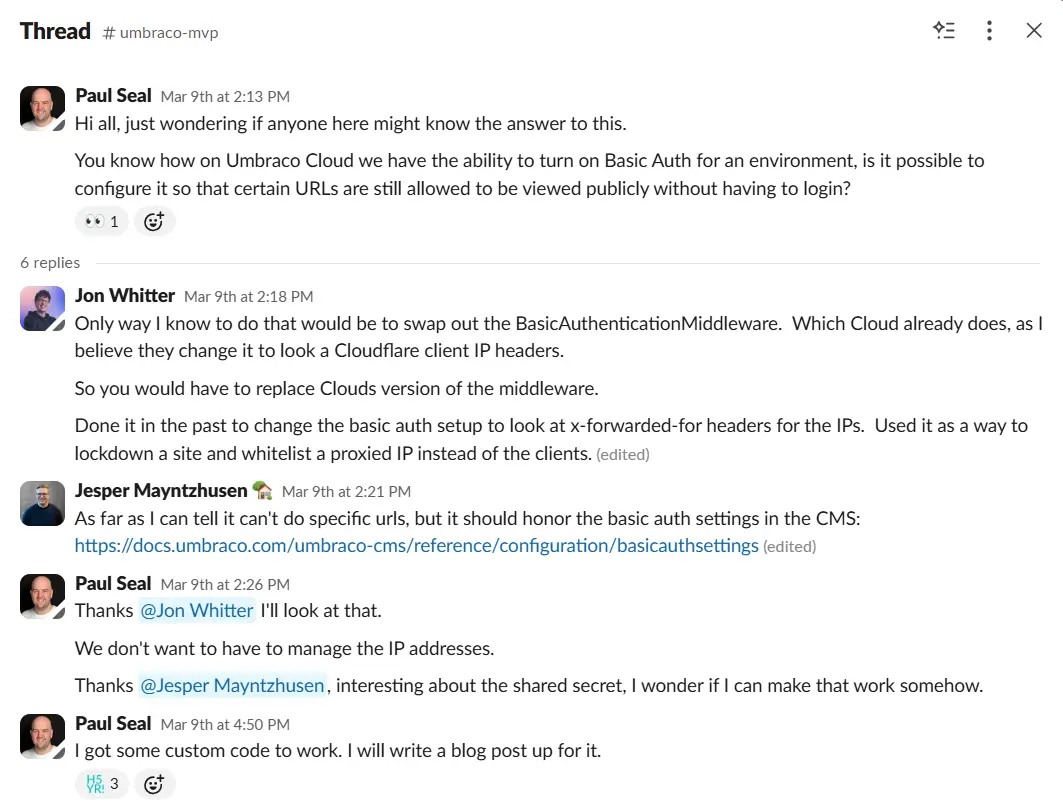Toggle the eyes emoji reaction

[102, 222]
